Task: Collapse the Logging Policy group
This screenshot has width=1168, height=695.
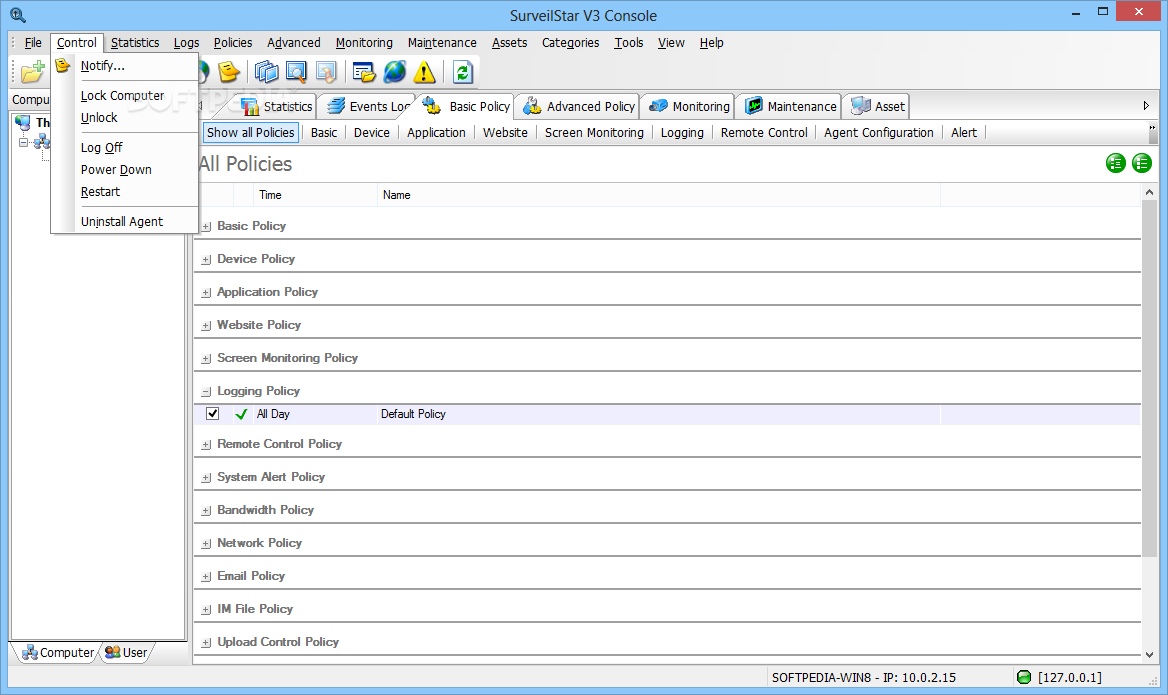Action: point(206,392)
